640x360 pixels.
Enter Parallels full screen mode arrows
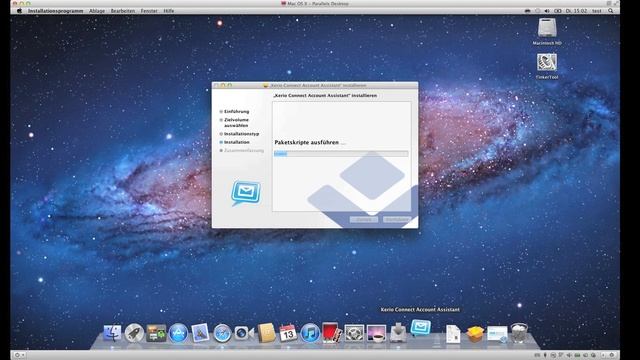(616, 3)
